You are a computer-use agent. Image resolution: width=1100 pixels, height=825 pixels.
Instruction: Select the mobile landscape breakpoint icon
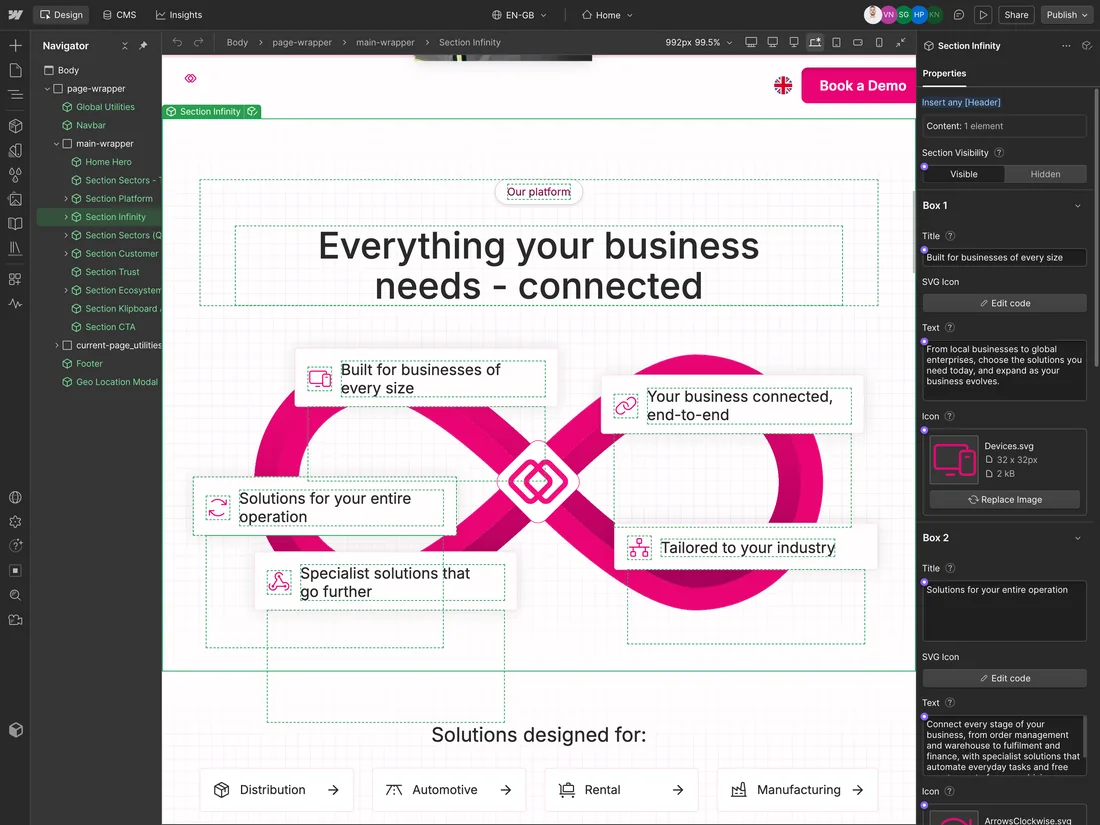(x=857, y=42)
